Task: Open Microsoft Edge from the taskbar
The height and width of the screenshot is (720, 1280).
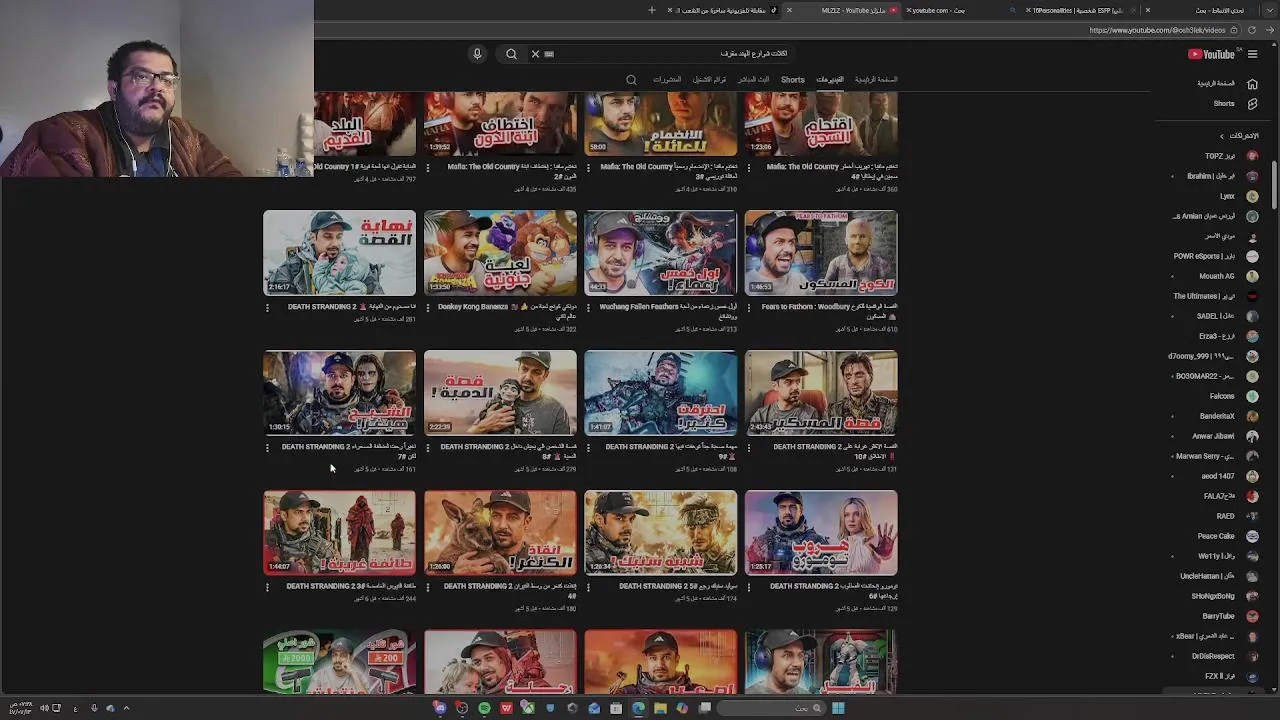Action: (638, 708)
